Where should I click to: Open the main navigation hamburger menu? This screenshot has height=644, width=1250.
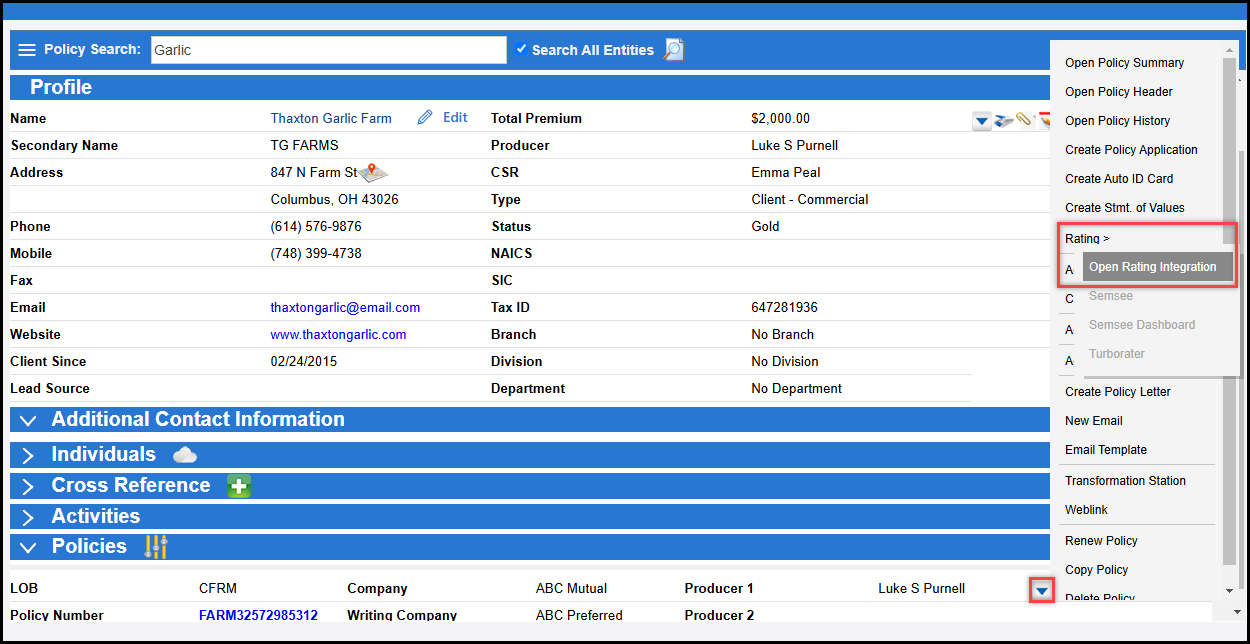pyautogui.click(x=27, y=49)
